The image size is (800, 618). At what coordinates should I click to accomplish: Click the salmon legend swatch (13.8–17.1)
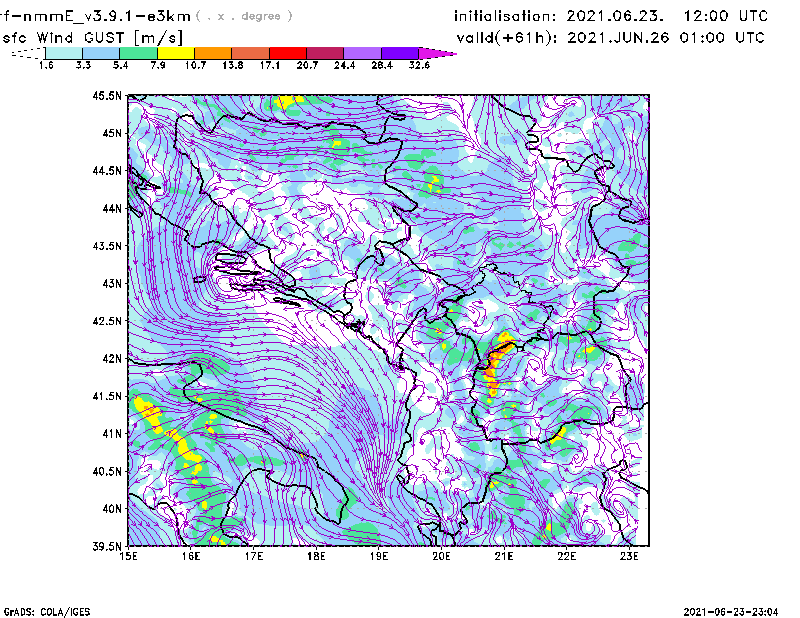click(x=251, y=53)
